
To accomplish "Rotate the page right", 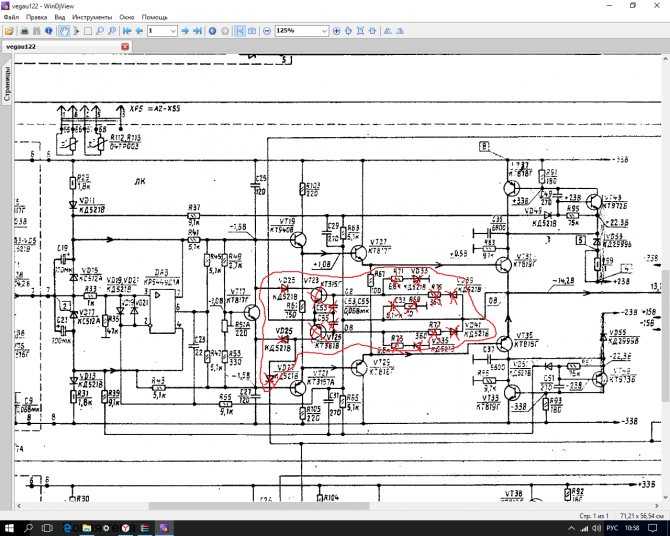I will pyautogui.click(x=400, y=31).
